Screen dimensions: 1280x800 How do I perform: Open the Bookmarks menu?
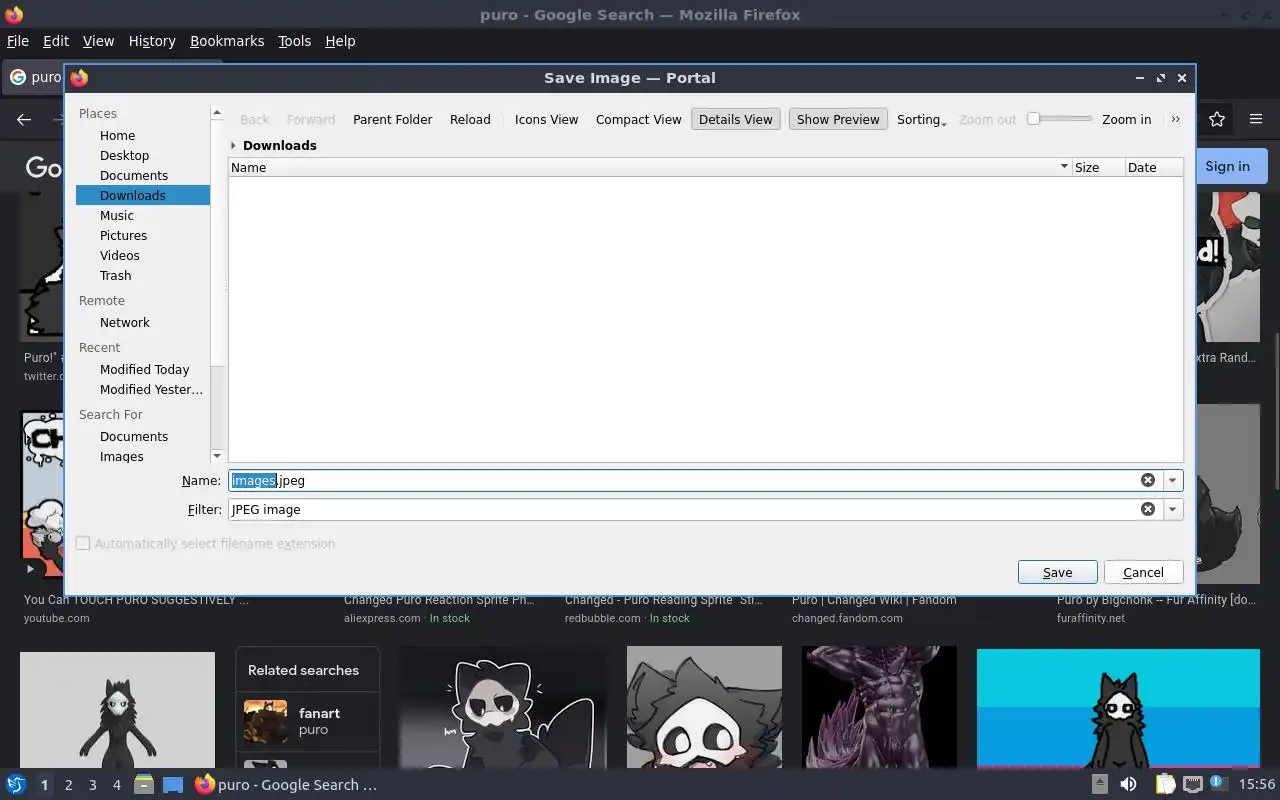[x=227, y=41]
